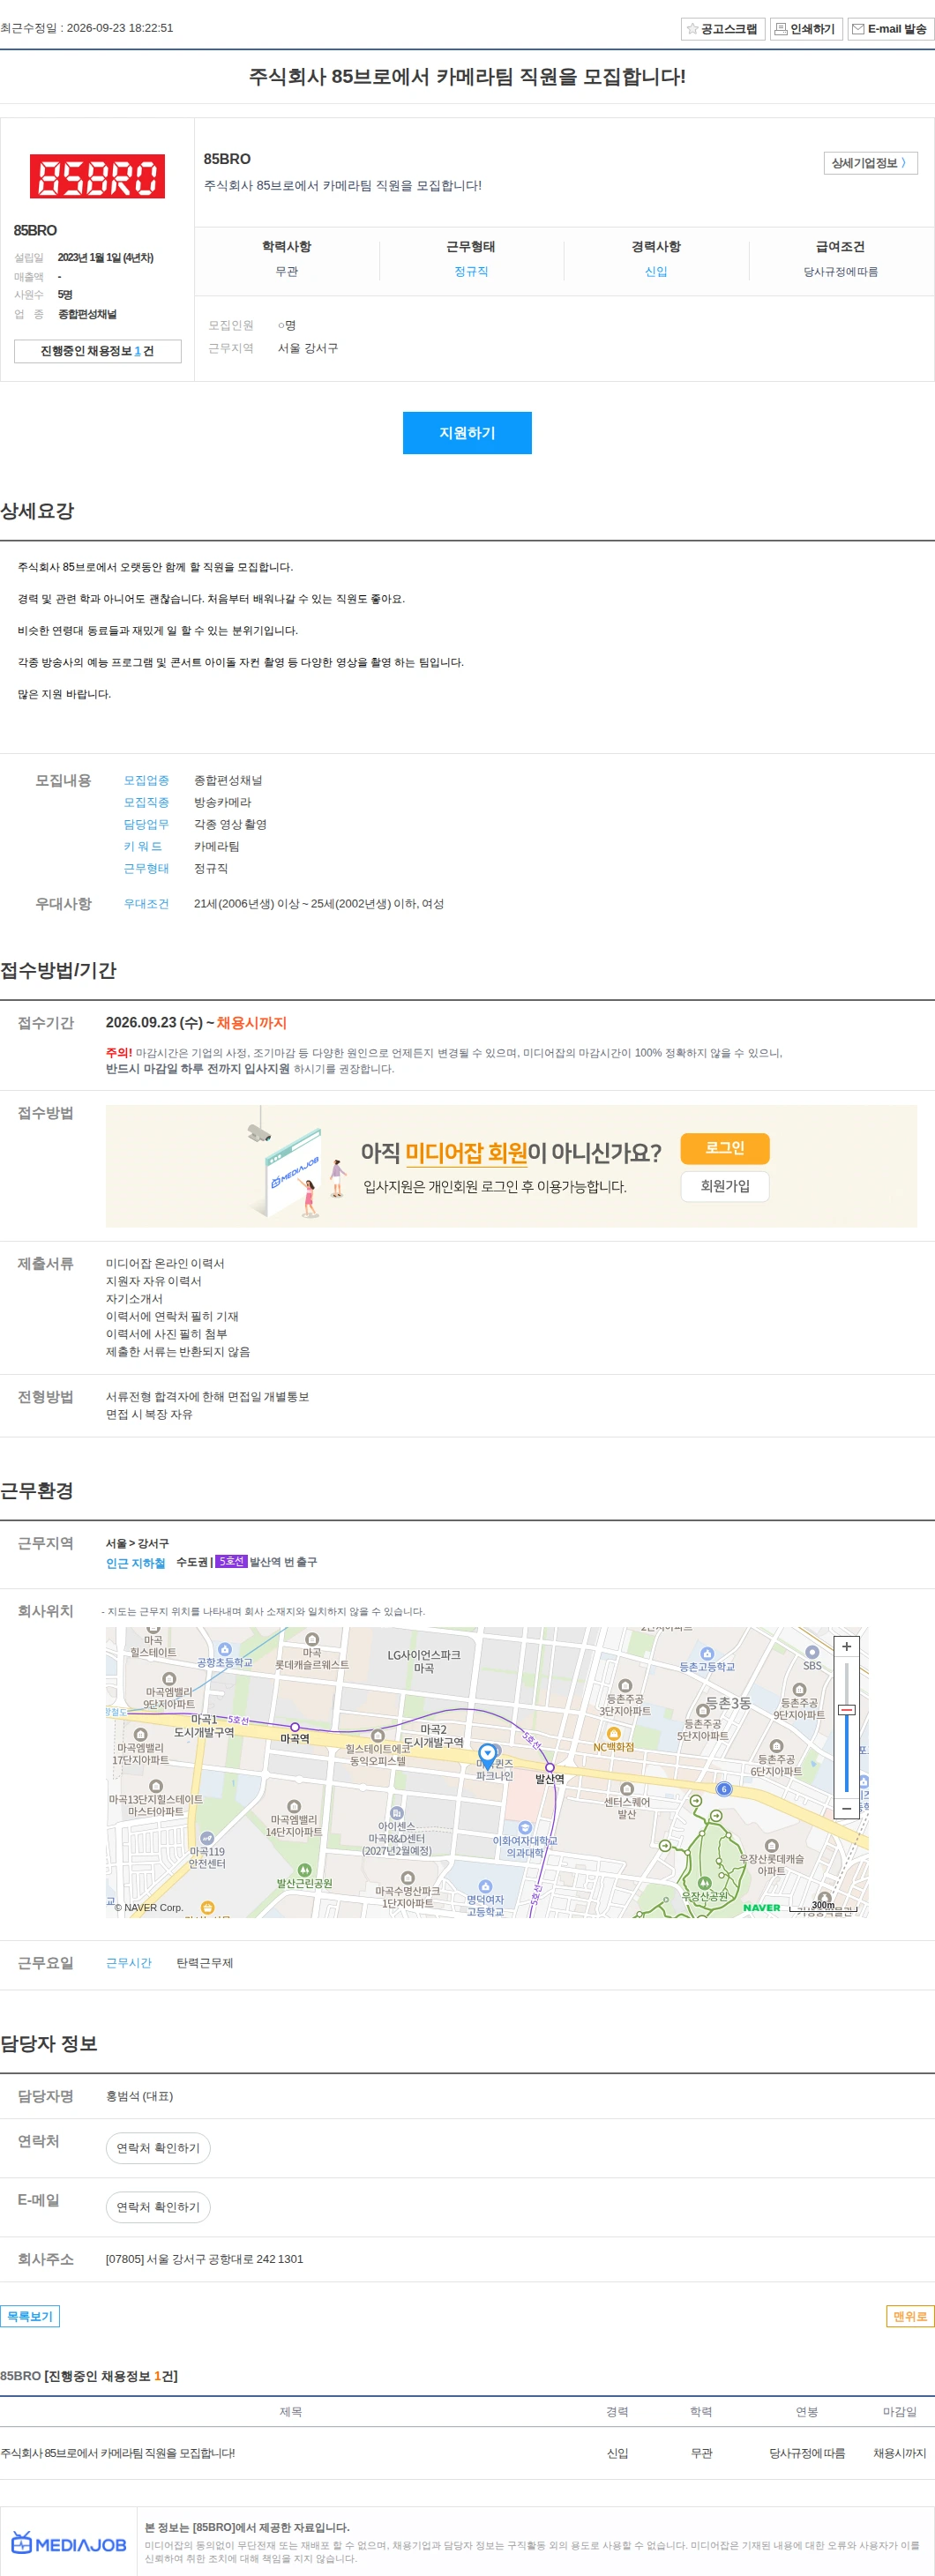
Task: Click the 탄력근무제 working hours value
Action: click(x=205, y=1963)
